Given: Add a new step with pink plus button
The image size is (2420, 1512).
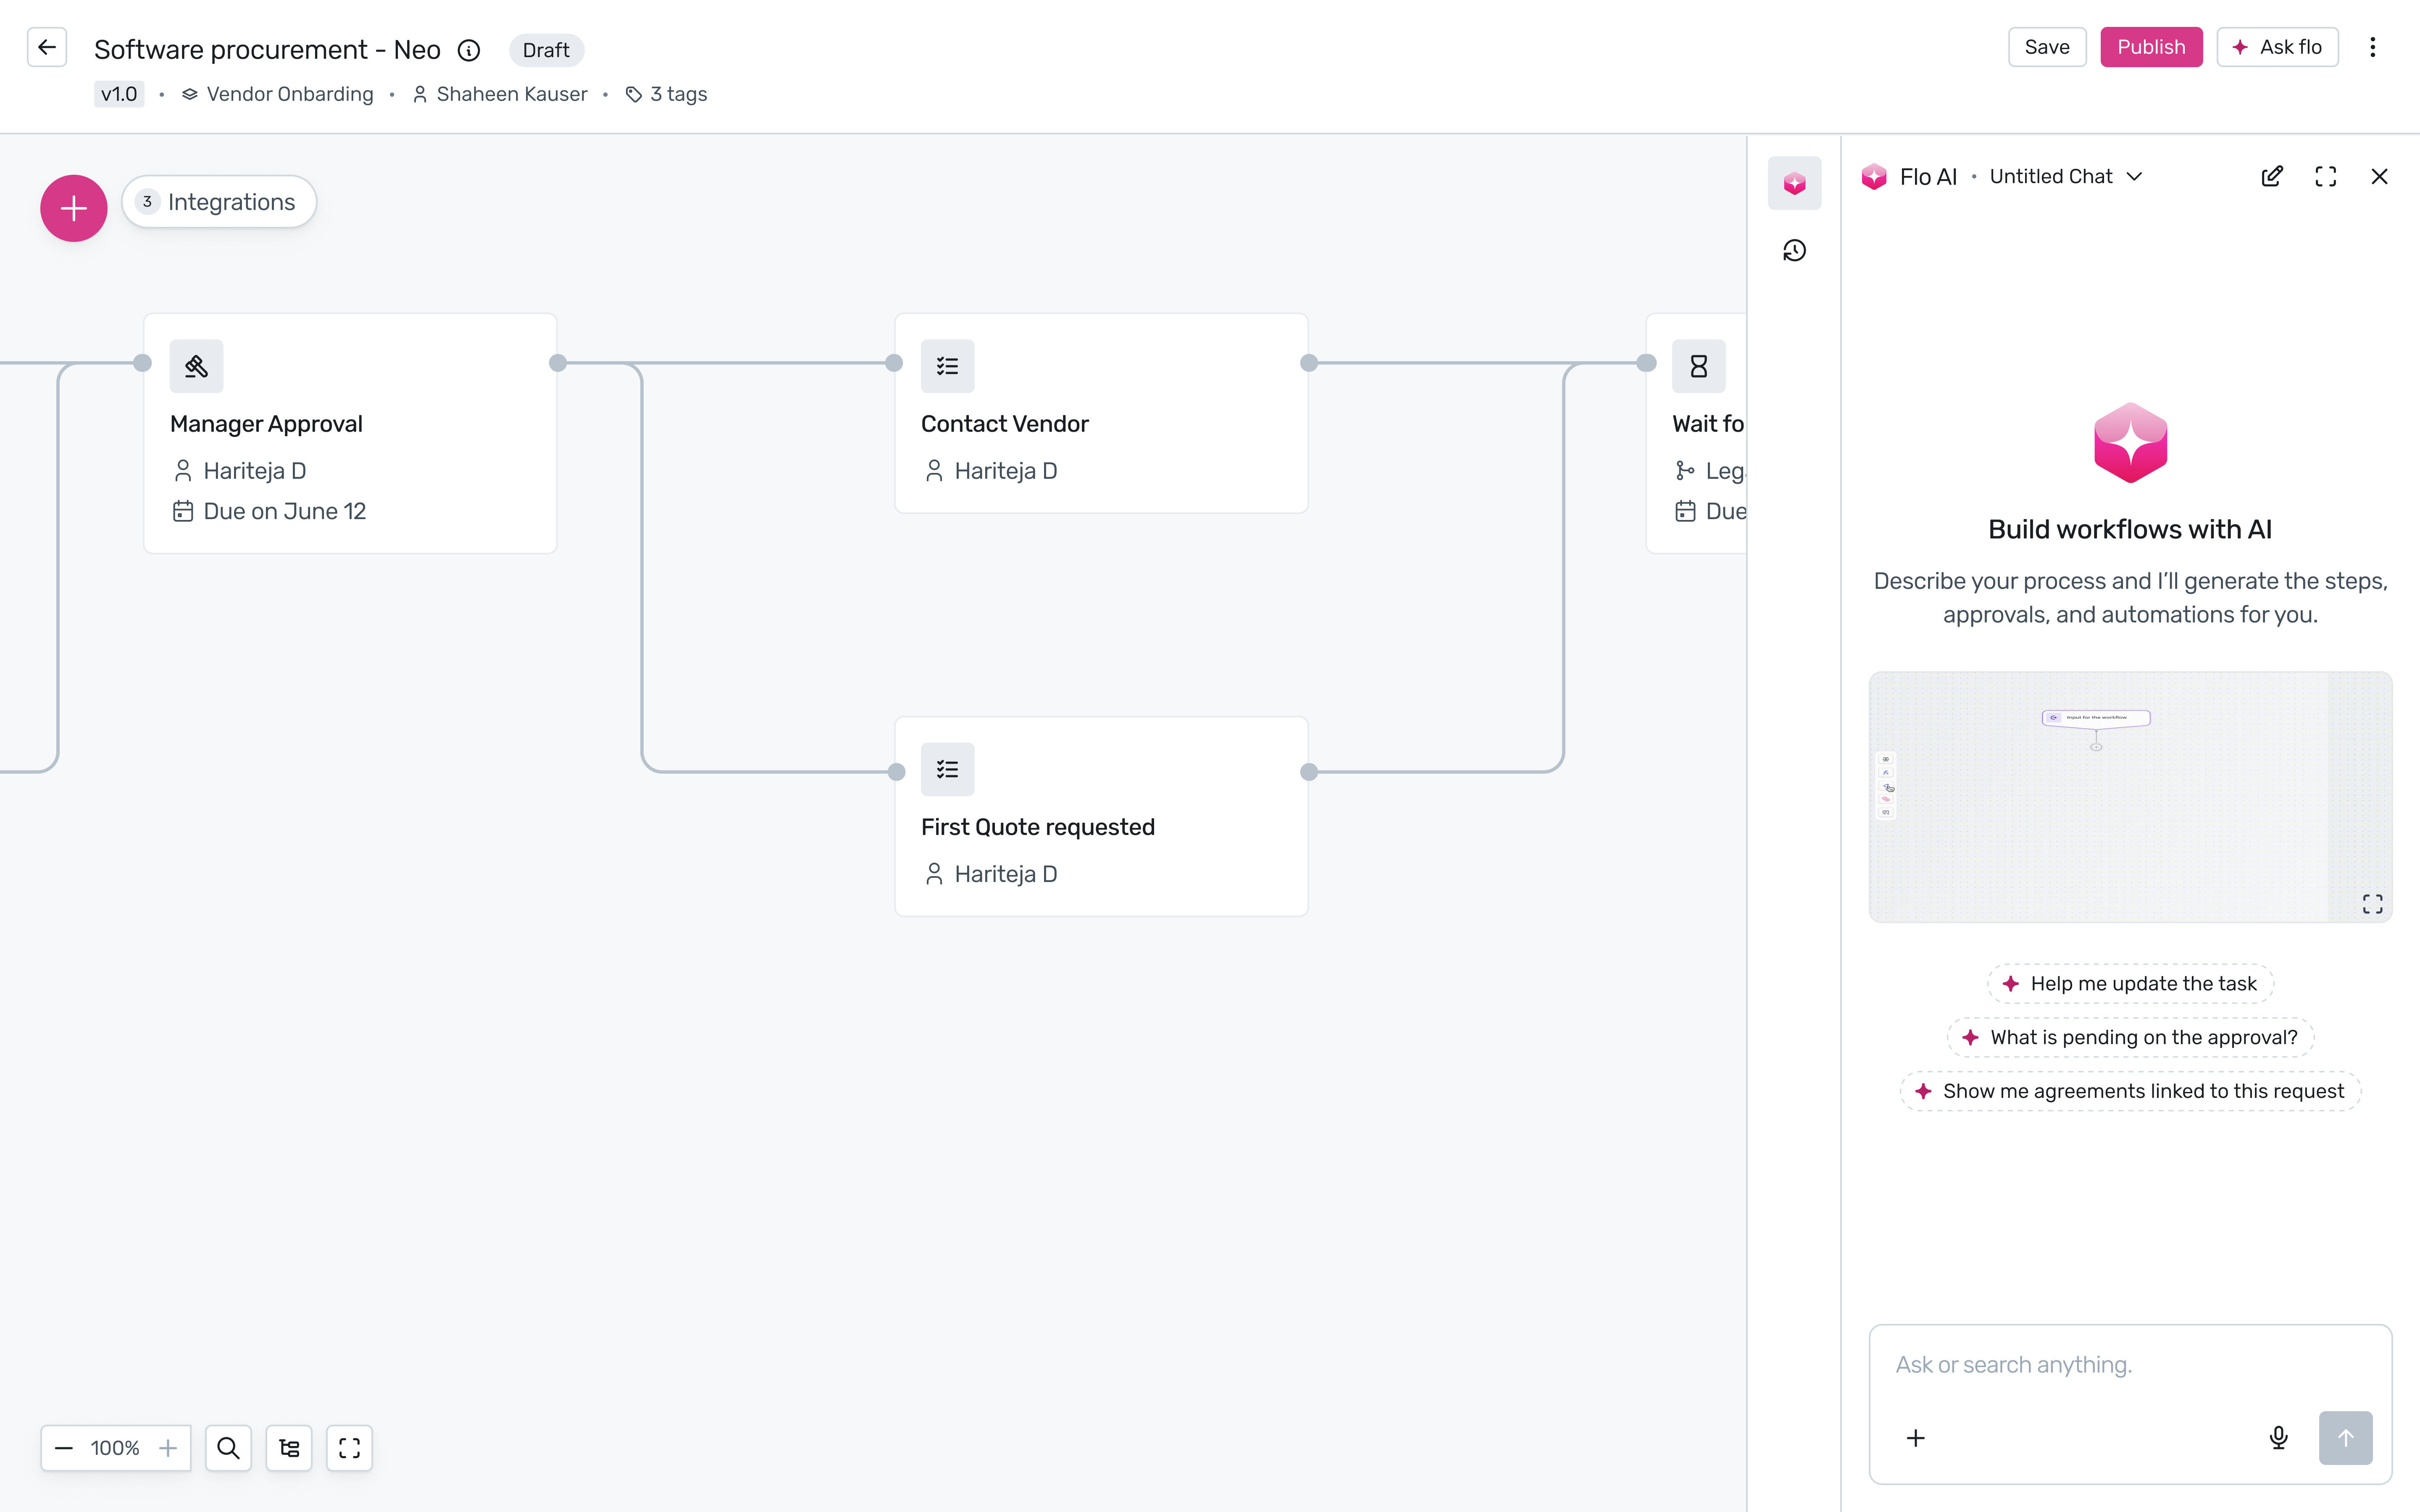Looking at the screenshot, I should click(74, 208).
